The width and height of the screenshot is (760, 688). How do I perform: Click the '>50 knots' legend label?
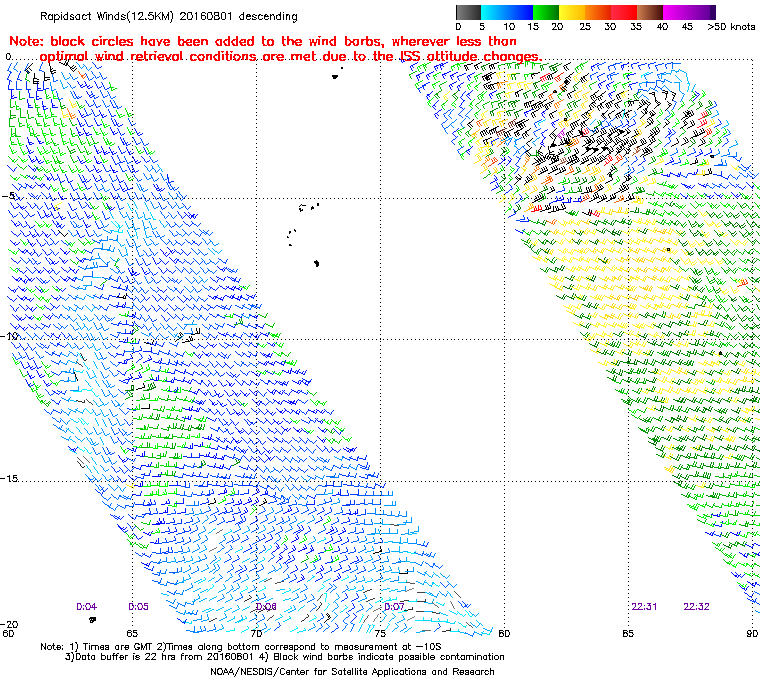[x=731, y=27]
